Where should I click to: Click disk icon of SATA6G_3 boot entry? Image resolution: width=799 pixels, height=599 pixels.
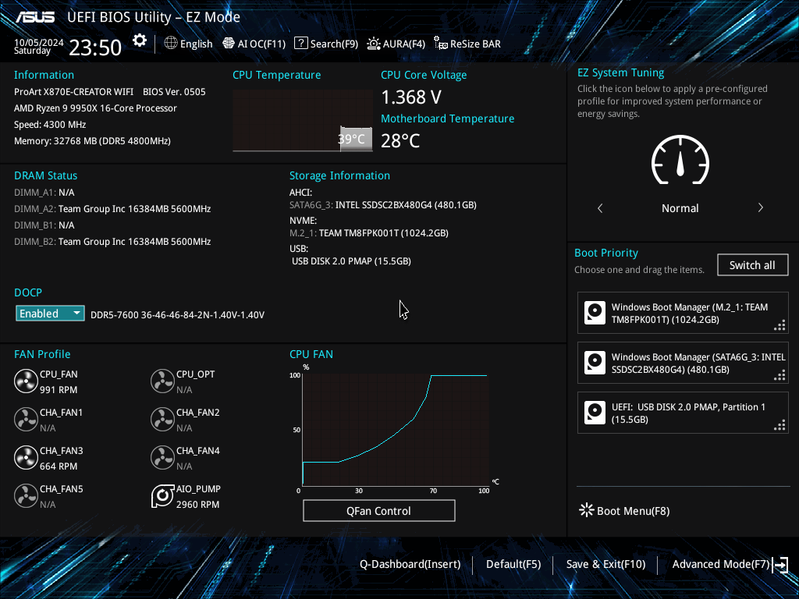[x=595, y=363]
